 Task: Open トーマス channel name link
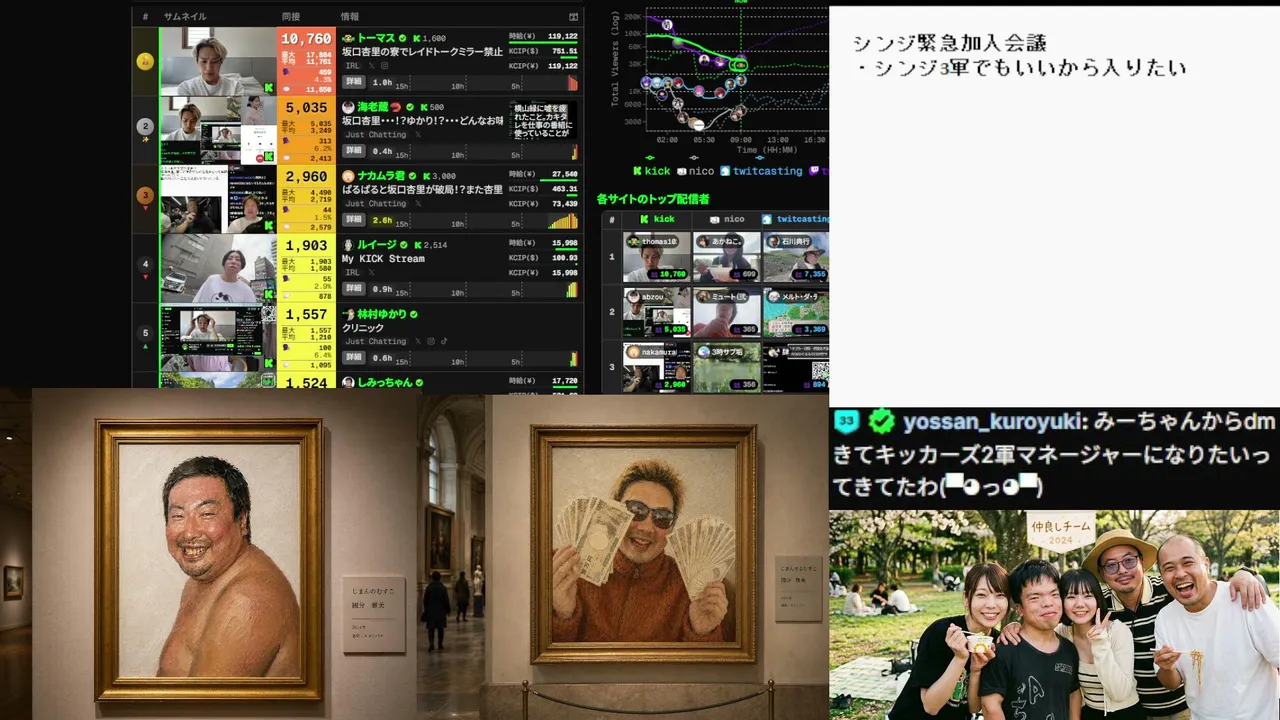coord(376,38)
